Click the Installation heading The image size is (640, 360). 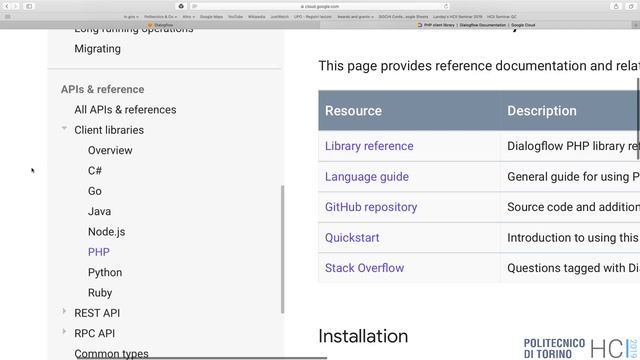click(363, 336)
